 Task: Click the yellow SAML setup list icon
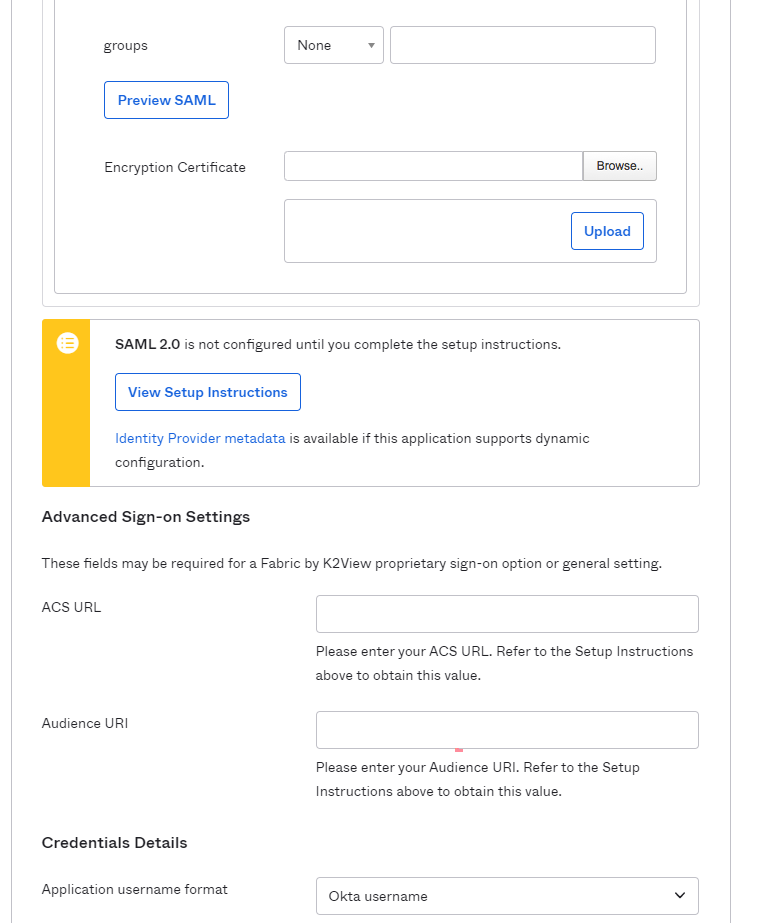coord(67,344)
